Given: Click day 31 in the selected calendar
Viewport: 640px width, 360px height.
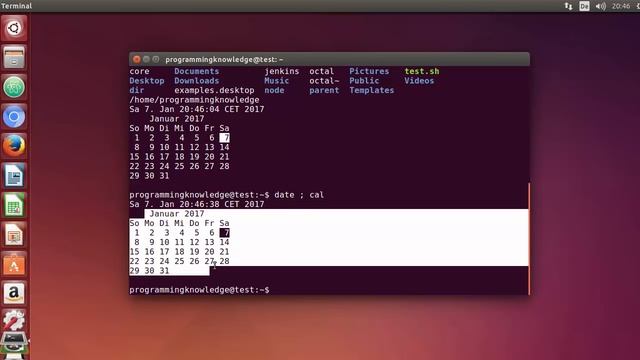Looking at the screenshot, I should click(x=164, y=271).
